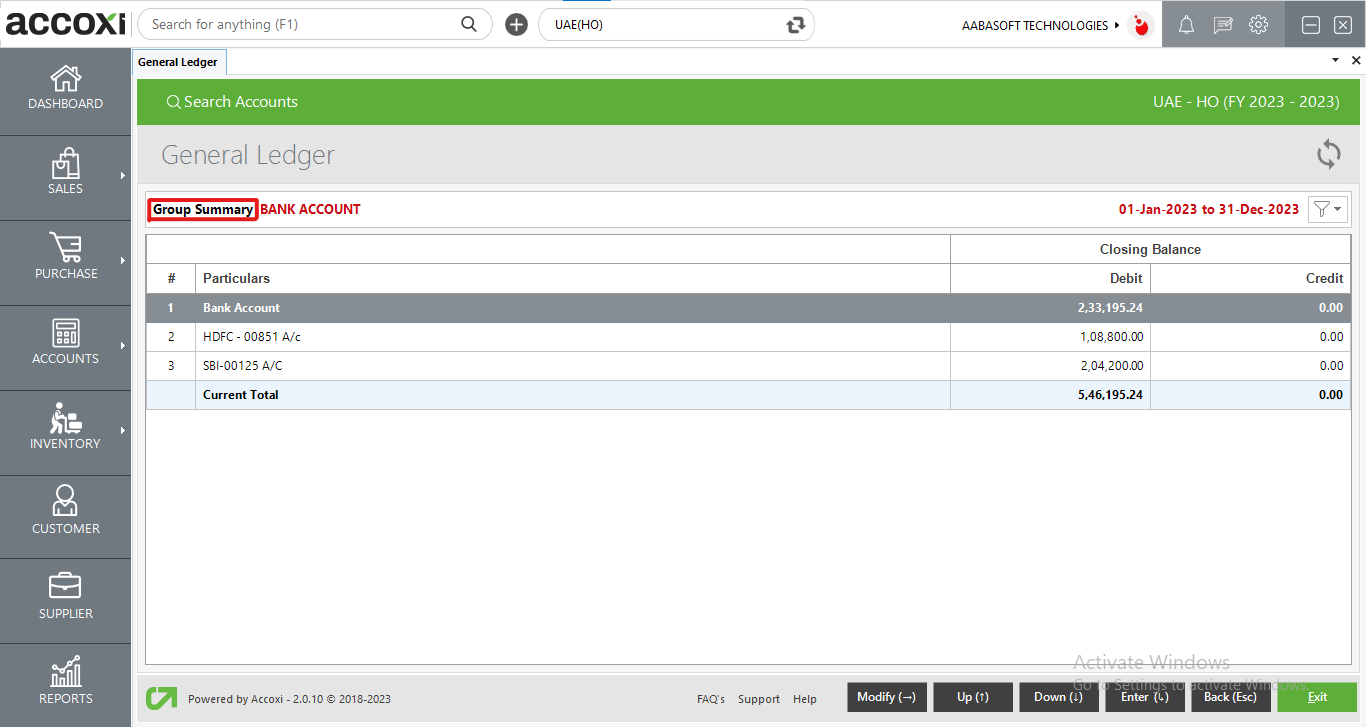
Task: Select the General Ledger tab
Action: pos(178,62)
